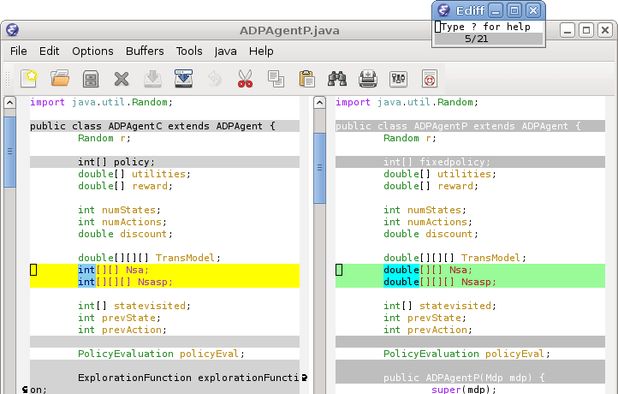Screen dimensions: 618x394
Task: Kill buffer using X toolbar icon
Action: [x=121, y=79]
